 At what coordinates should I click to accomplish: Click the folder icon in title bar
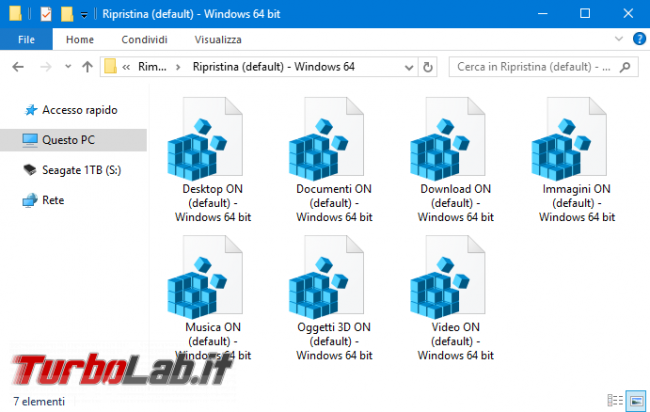15,13
